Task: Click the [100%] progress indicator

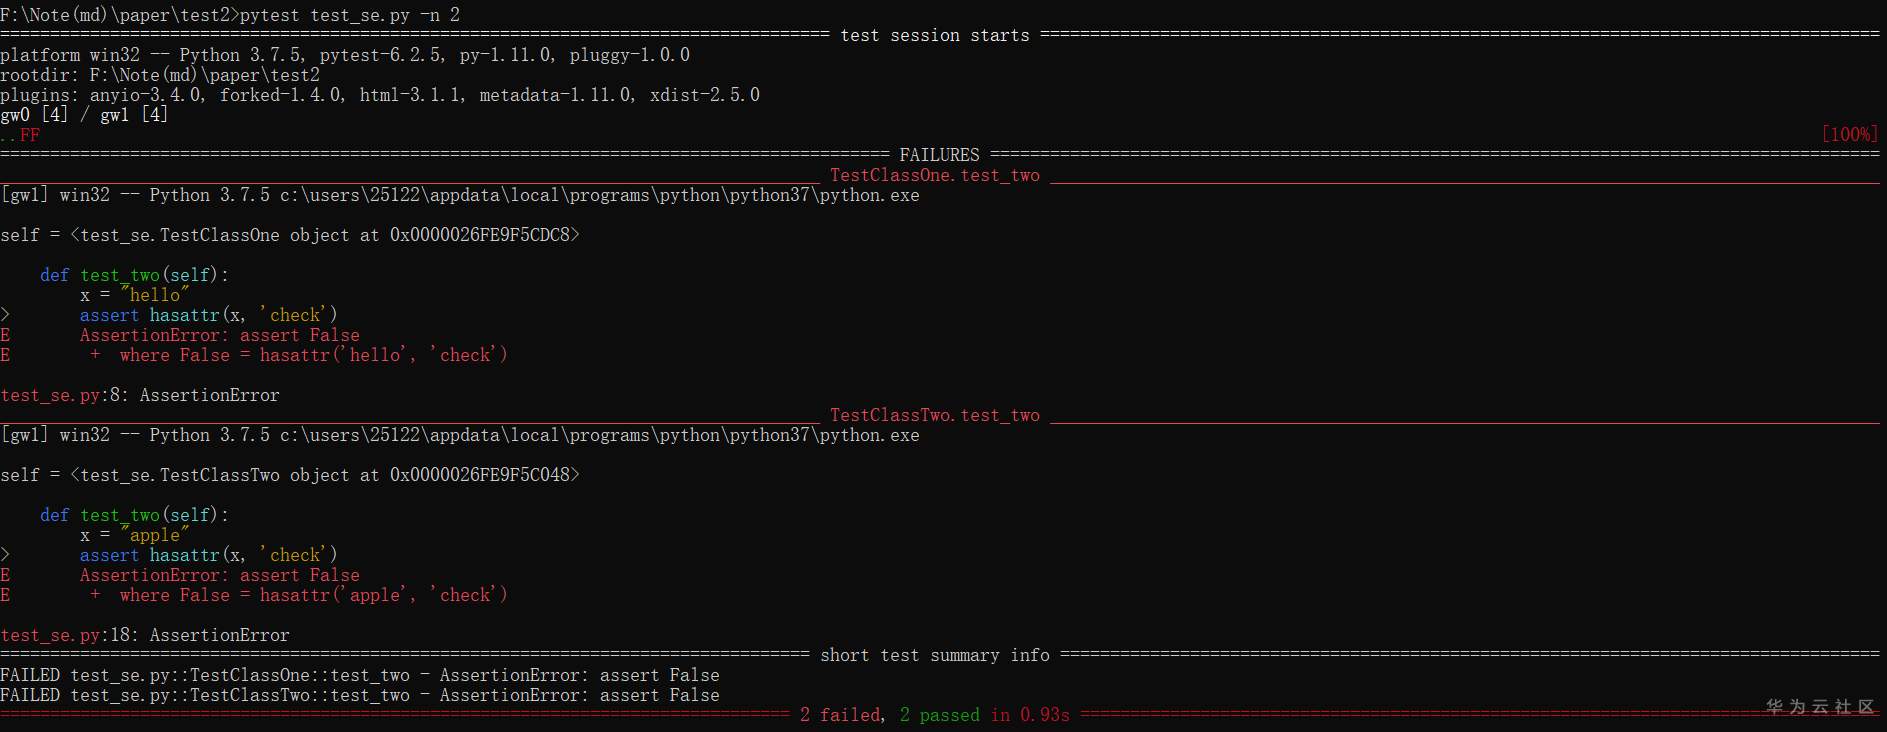Action: pyautogui.click(x=1849, y=134)
